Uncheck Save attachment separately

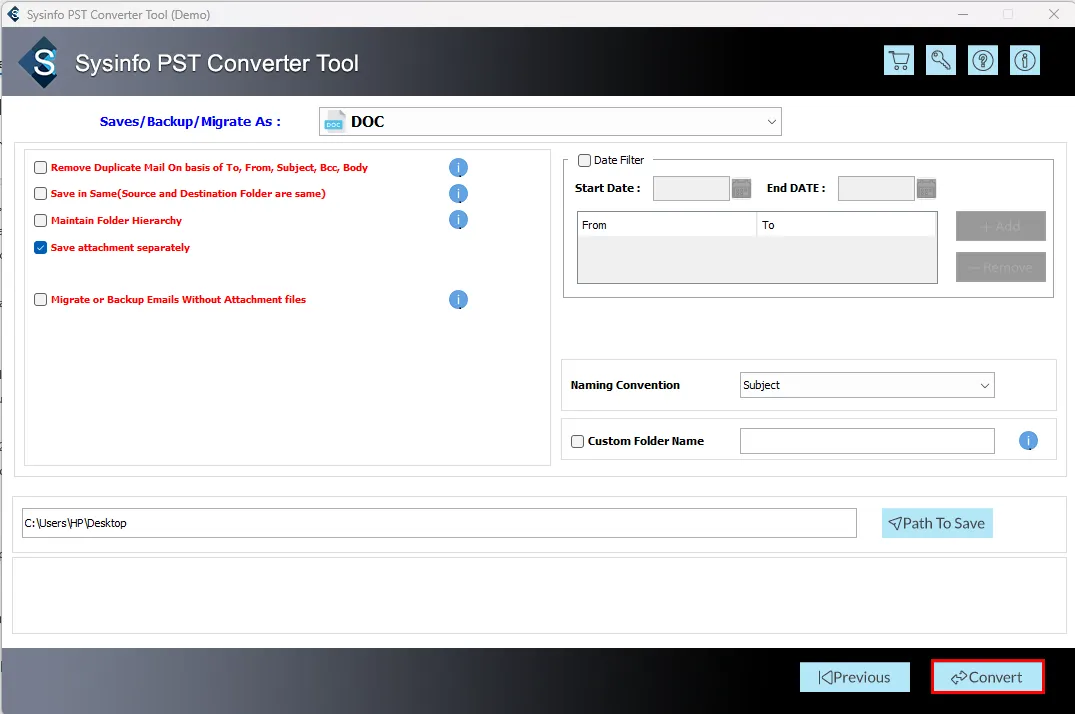[x=41, y=248]
